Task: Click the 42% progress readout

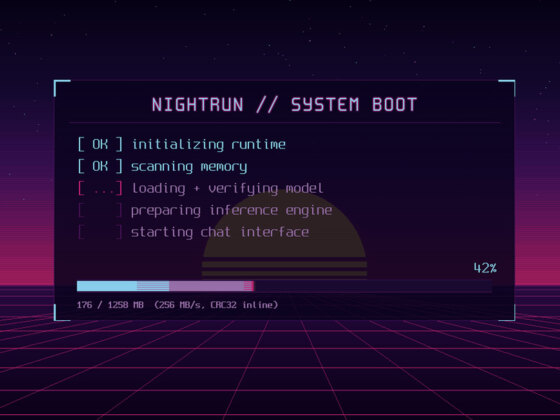Action: tap(485, 268)
